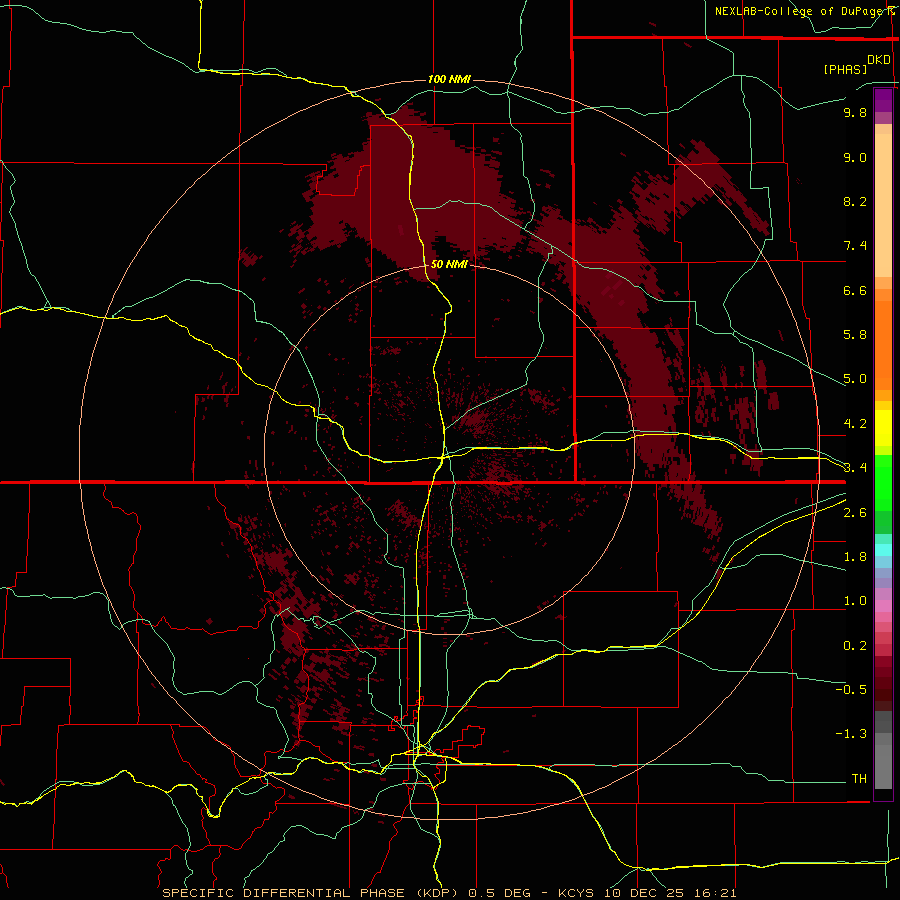Click the bright orange segment of the color bar
Screen dimensions: 900x900
coord(883,344)
